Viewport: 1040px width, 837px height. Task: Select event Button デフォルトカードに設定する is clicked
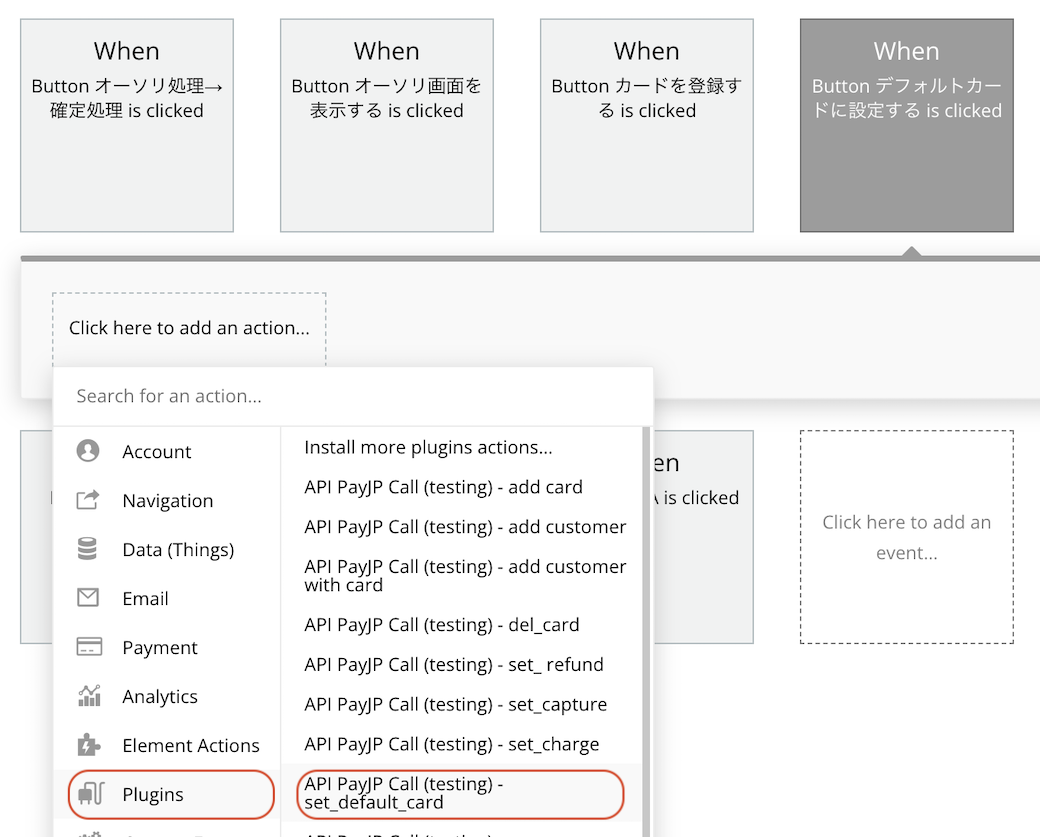pos(907,125)
